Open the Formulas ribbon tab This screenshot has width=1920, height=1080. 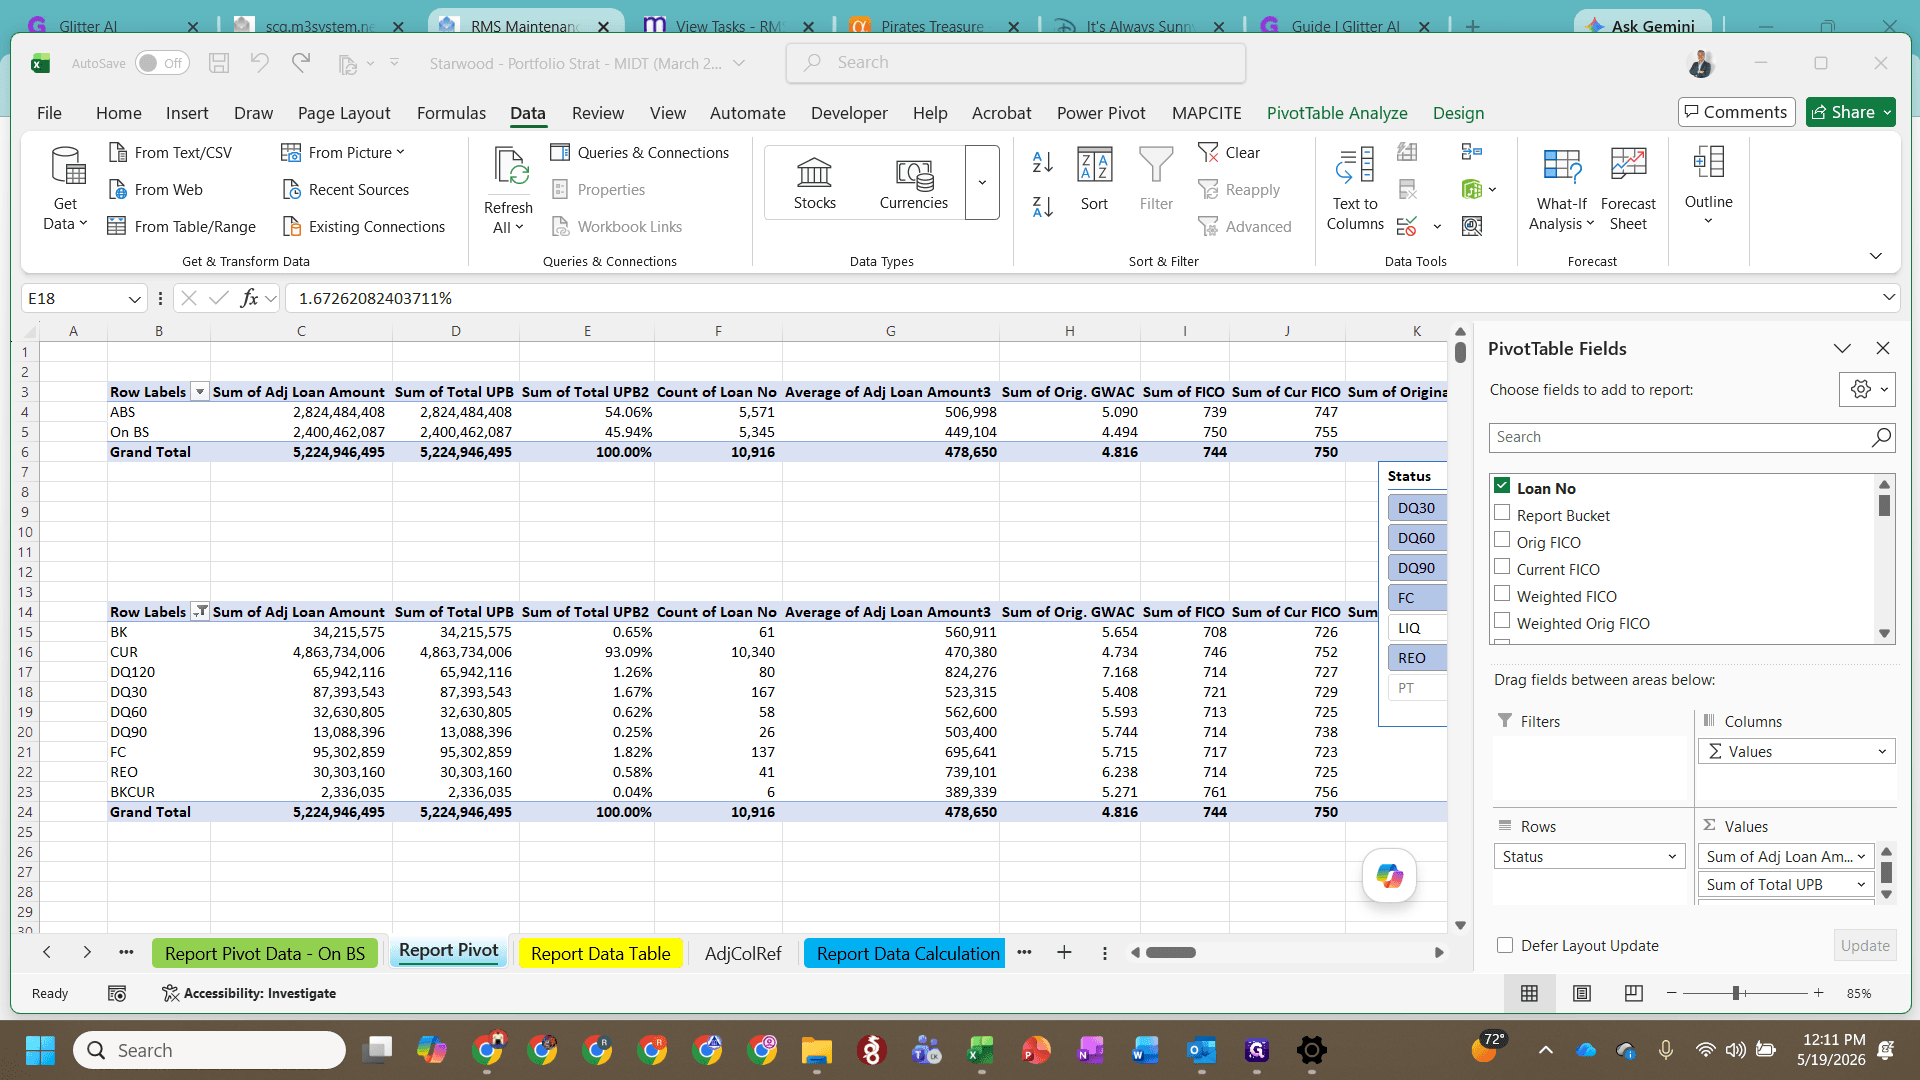click(451, 113)
